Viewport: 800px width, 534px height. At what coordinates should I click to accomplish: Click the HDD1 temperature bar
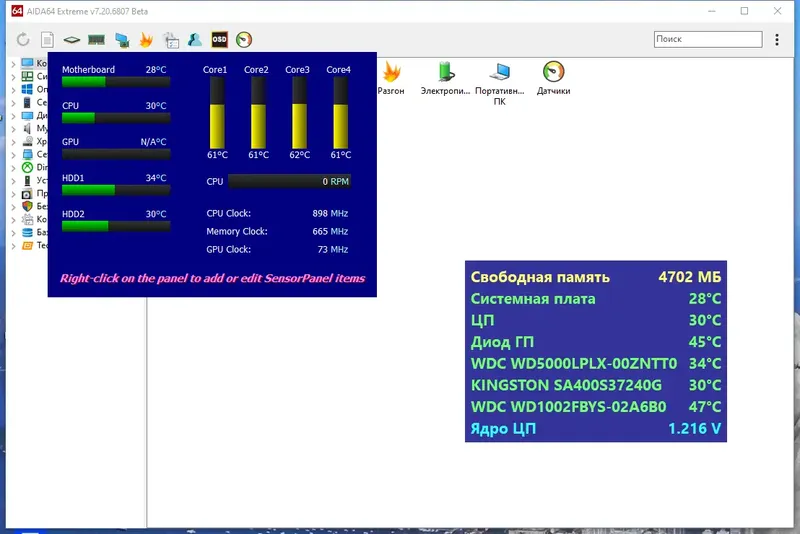(x=116, y=190)
